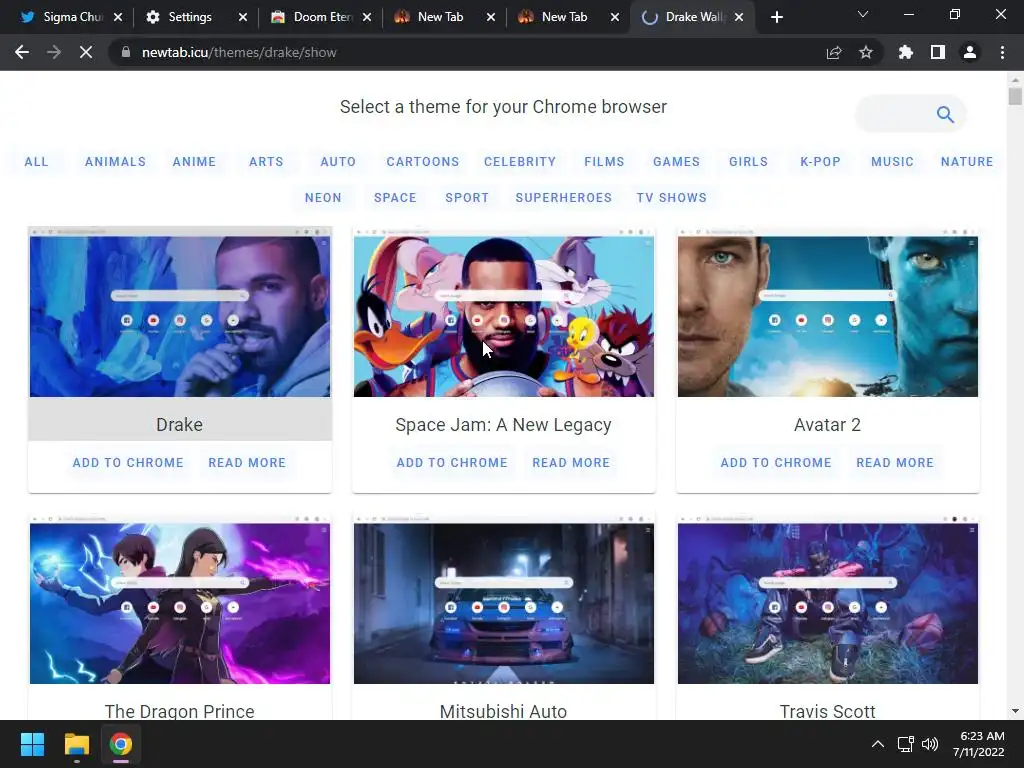Image resolution: width=1024 pixels, height=768 pixels.
Task: Click the magnifier search icon
Action: [945, 114]
